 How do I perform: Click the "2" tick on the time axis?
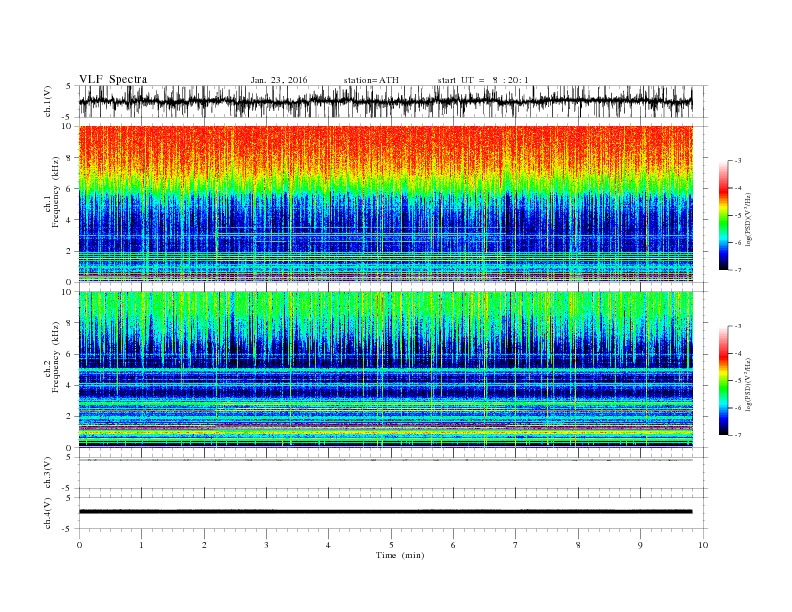point(204,545)
